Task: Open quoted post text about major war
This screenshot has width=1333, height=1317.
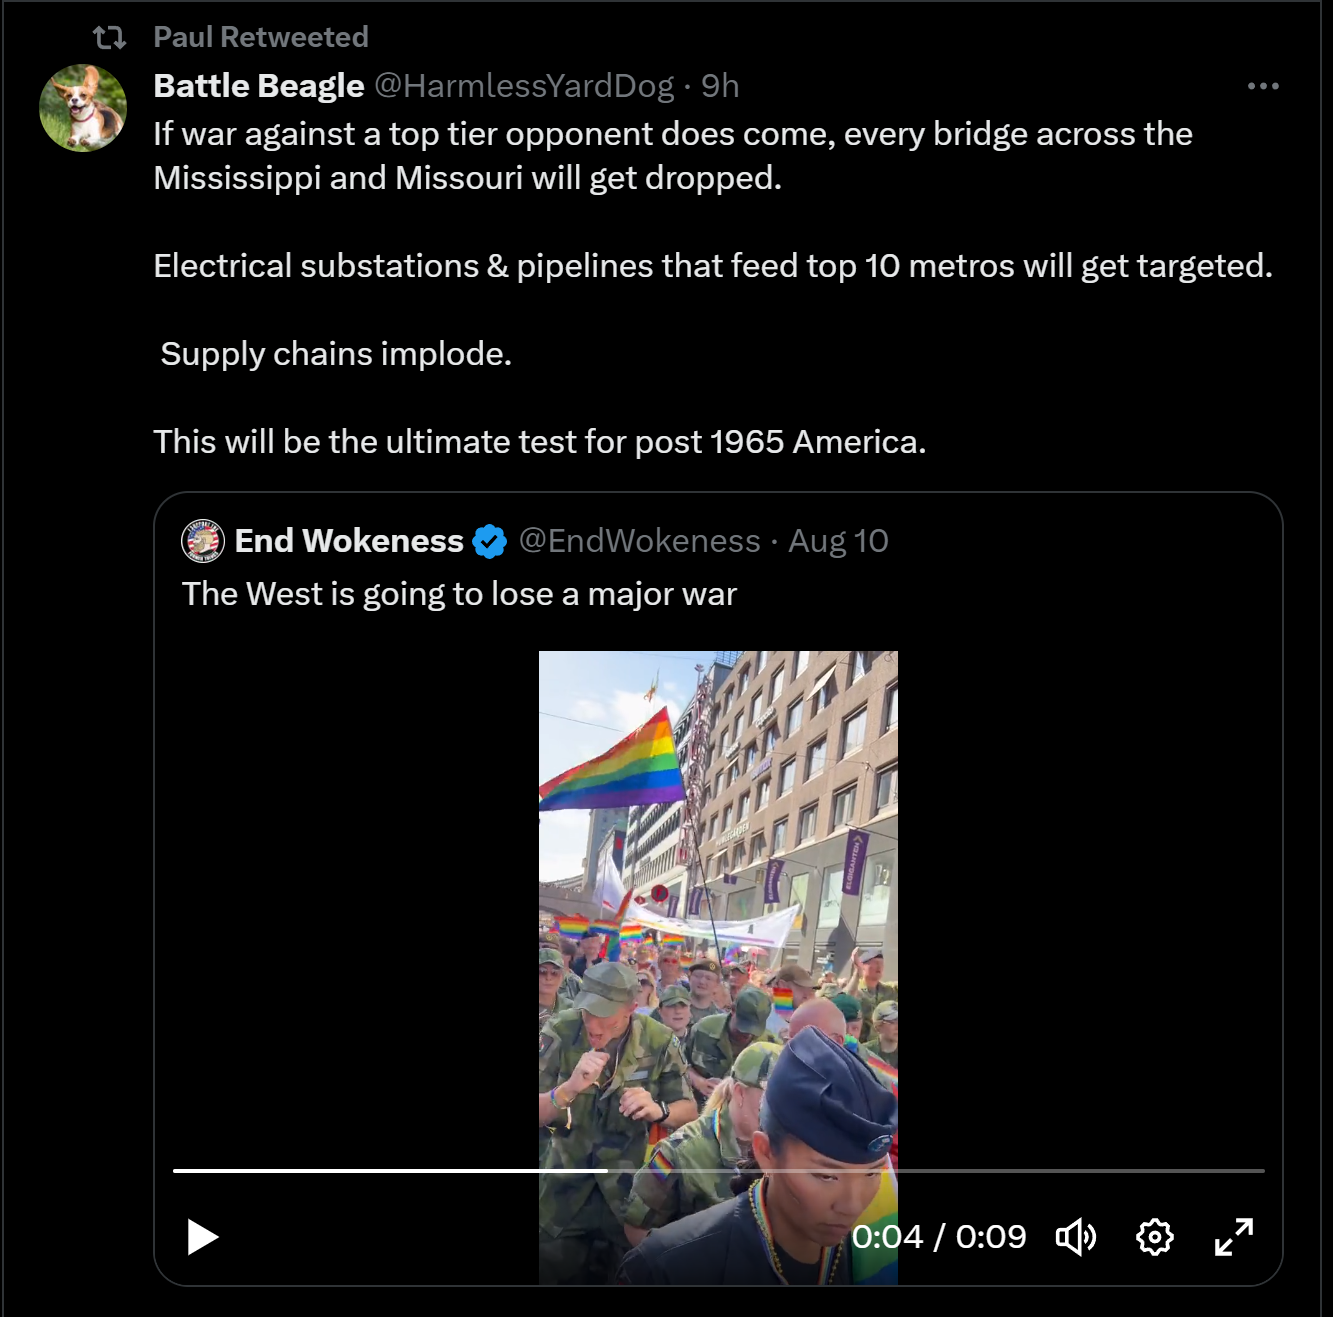Action: 459,594
